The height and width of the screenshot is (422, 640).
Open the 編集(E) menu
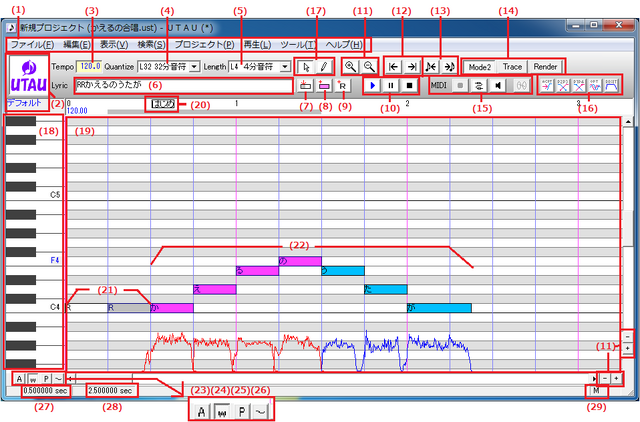coord(76,44)
